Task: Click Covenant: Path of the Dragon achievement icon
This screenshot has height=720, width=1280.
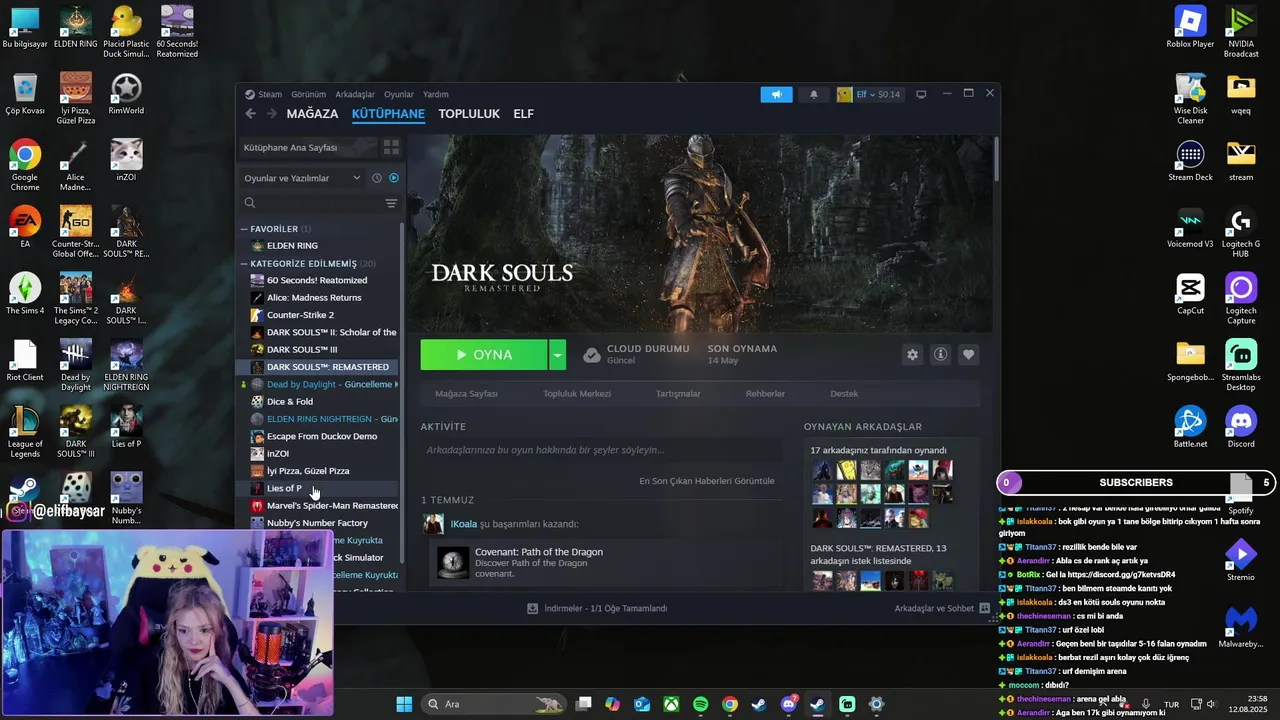Action: [x=453, y=563]
